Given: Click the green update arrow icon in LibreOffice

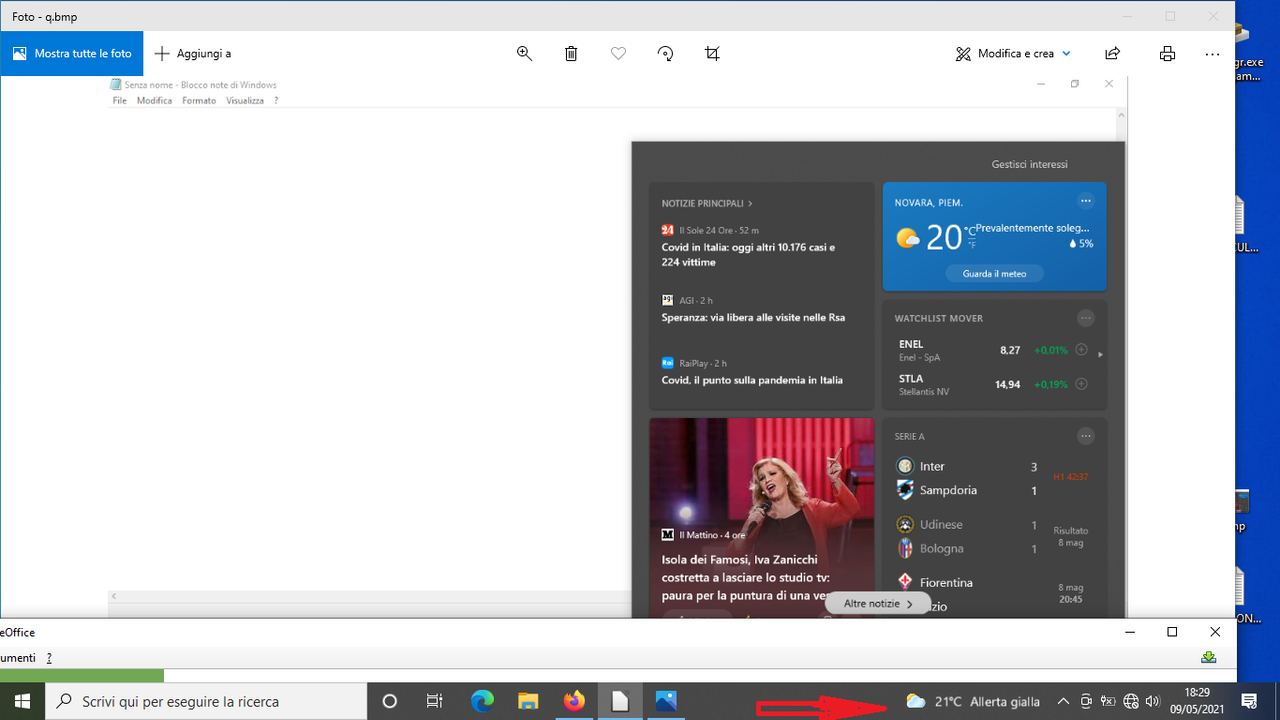Looking at the screenshot, I should click(x=1209, y=657).
